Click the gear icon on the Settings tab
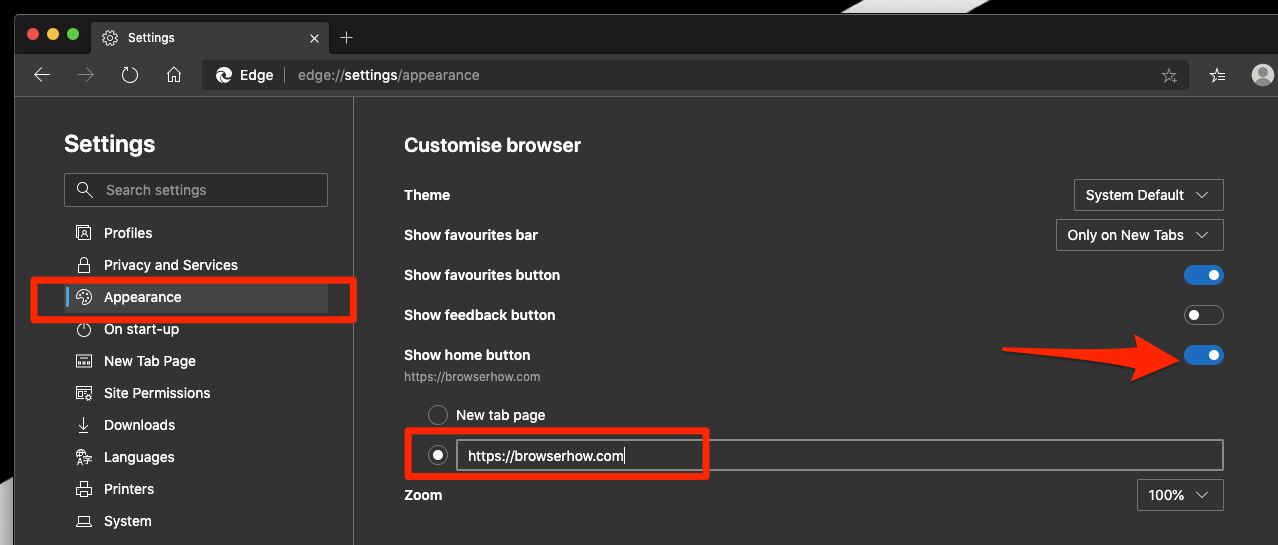1278x545 pixels. 111,38
